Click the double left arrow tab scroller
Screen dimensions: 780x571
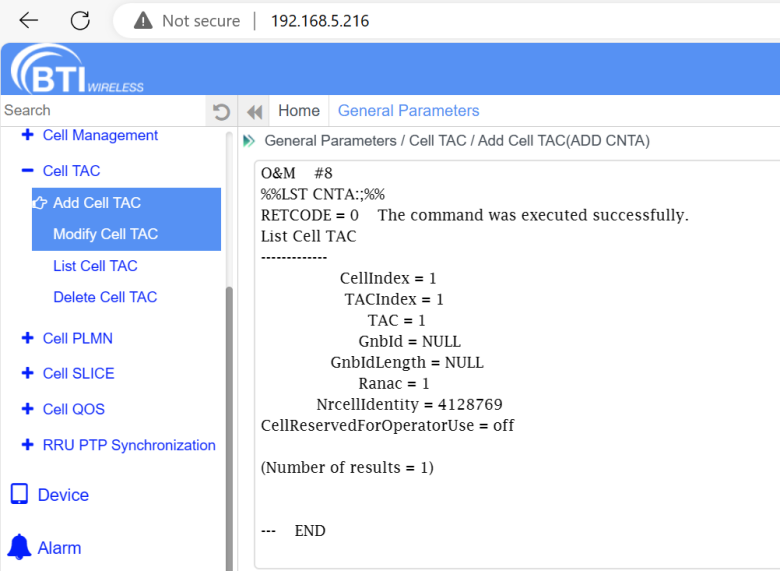(254, 111)
